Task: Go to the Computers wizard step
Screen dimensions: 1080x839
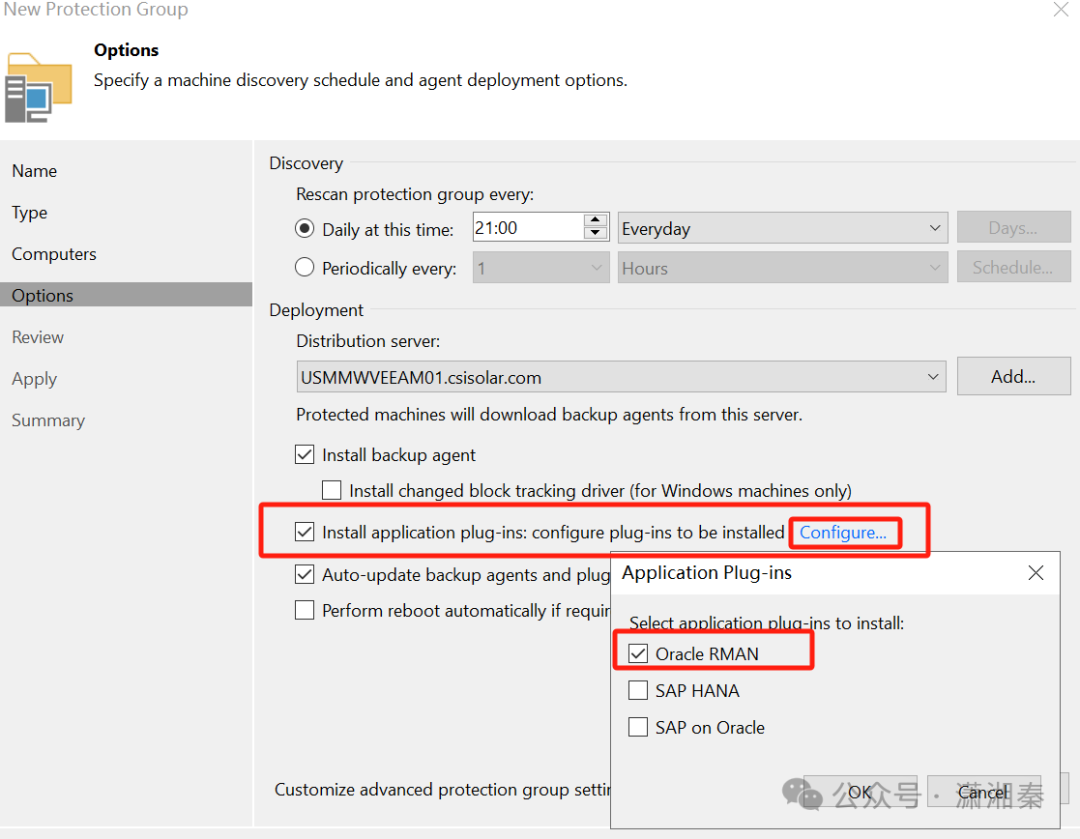Action: 54,254
